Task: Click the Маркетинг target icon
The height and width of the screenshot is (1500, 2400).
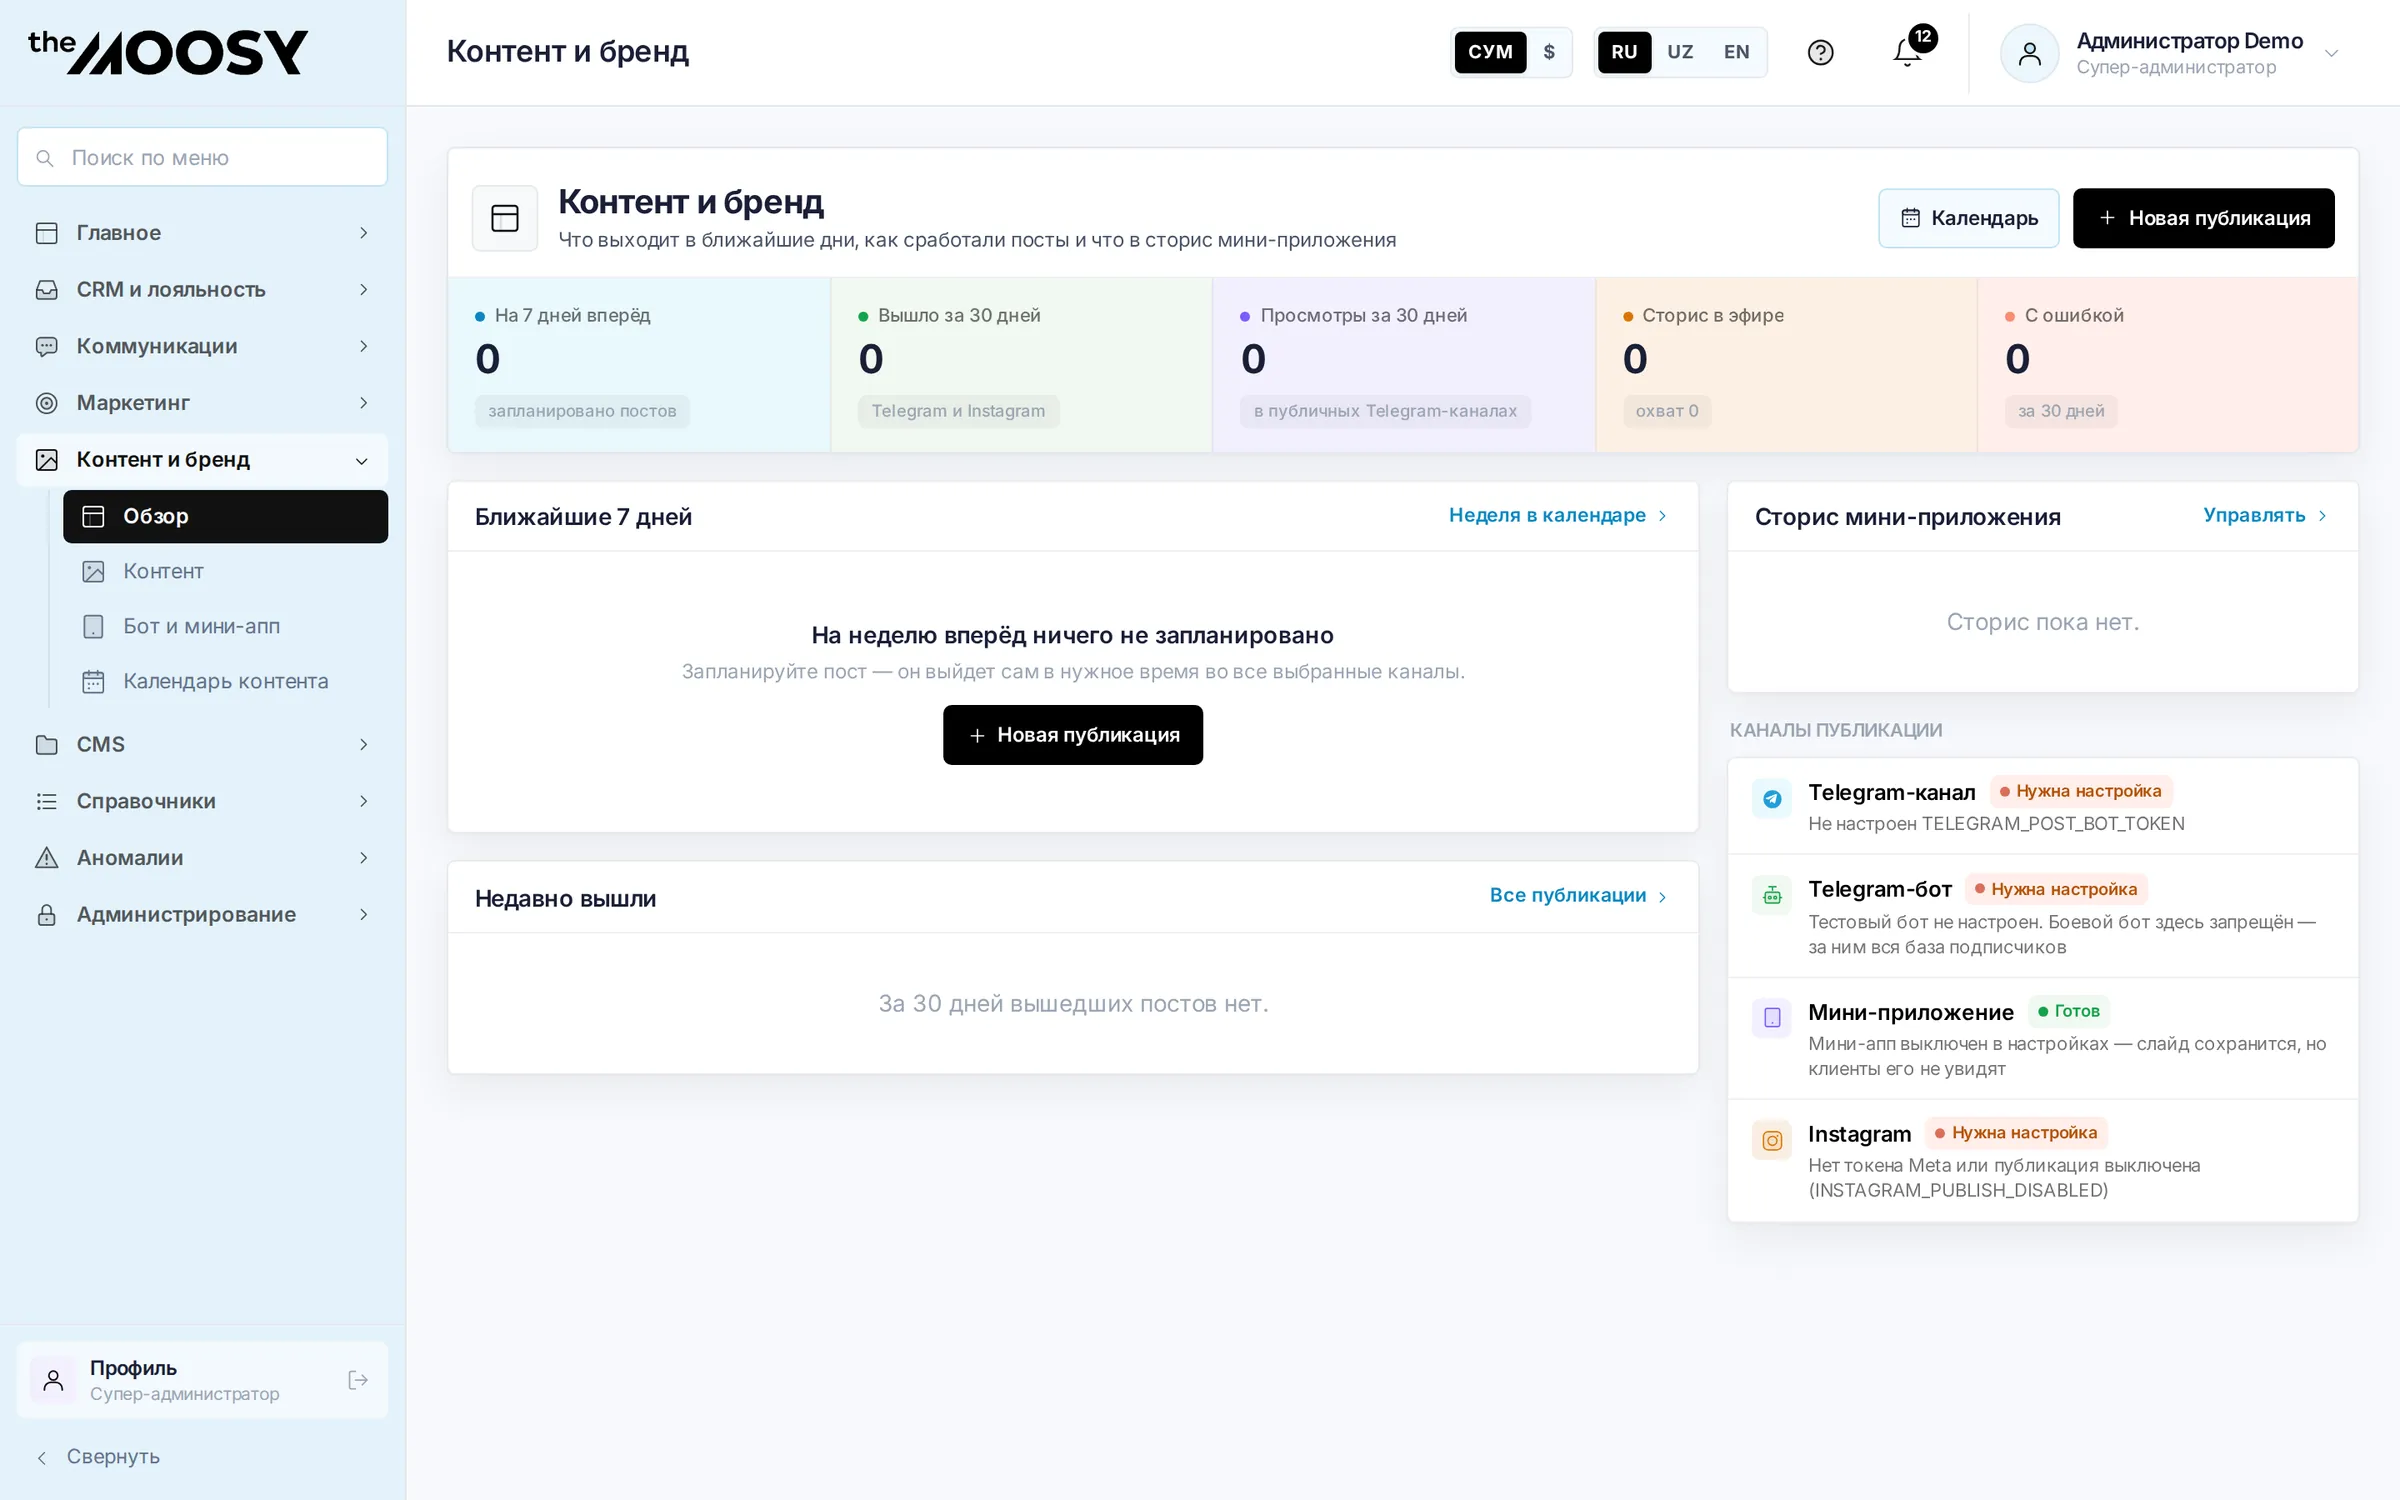Action: coord(47,403)
